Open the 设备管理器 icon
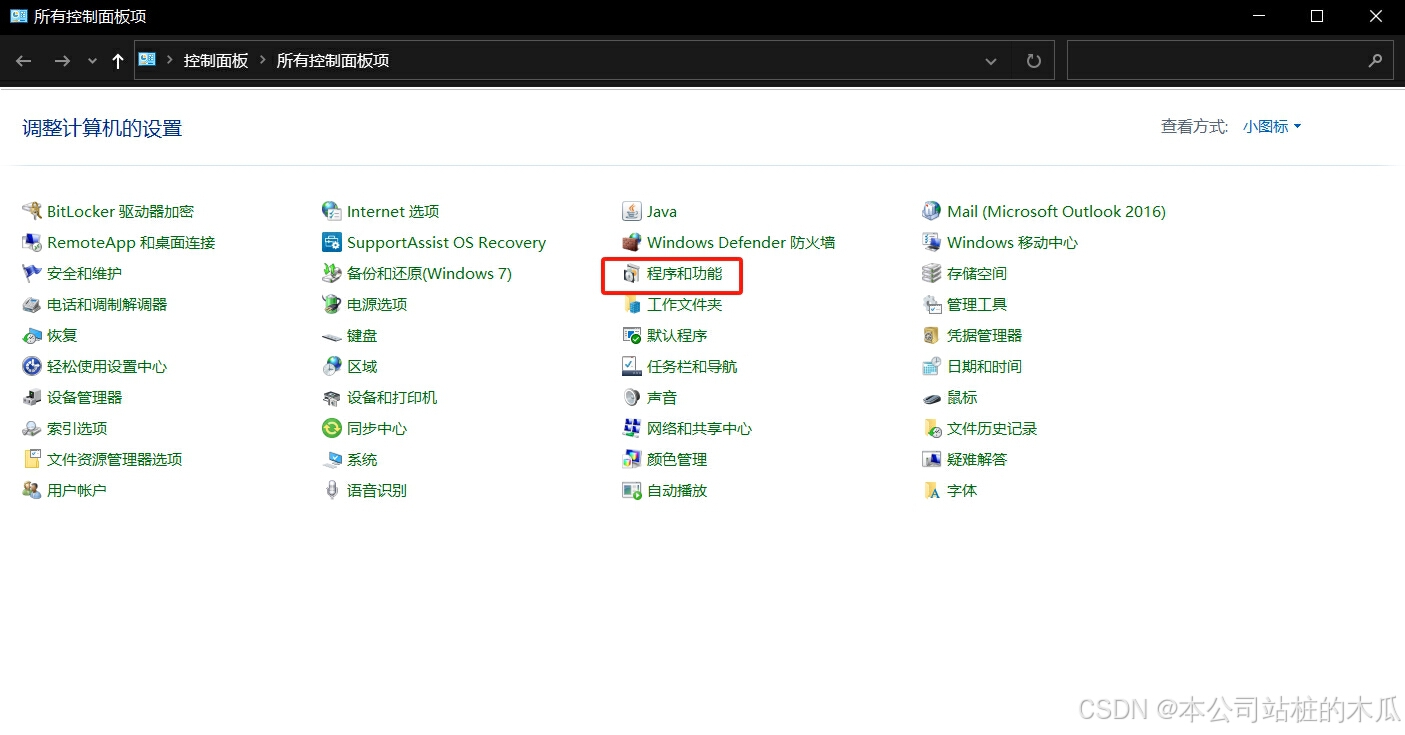This screenshot has width=1405, height=735. point(31,397)
